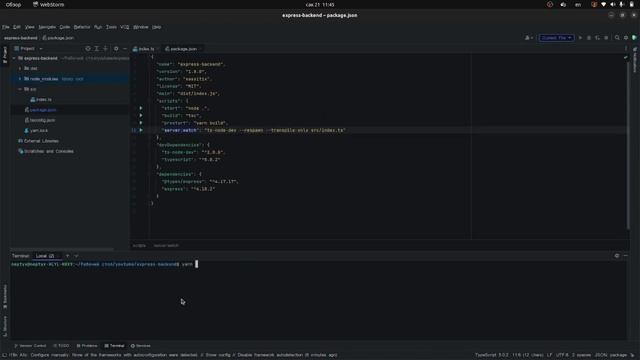Open the Version Control tool window
The width and height of the screenshot is (640, 360).
31,346
